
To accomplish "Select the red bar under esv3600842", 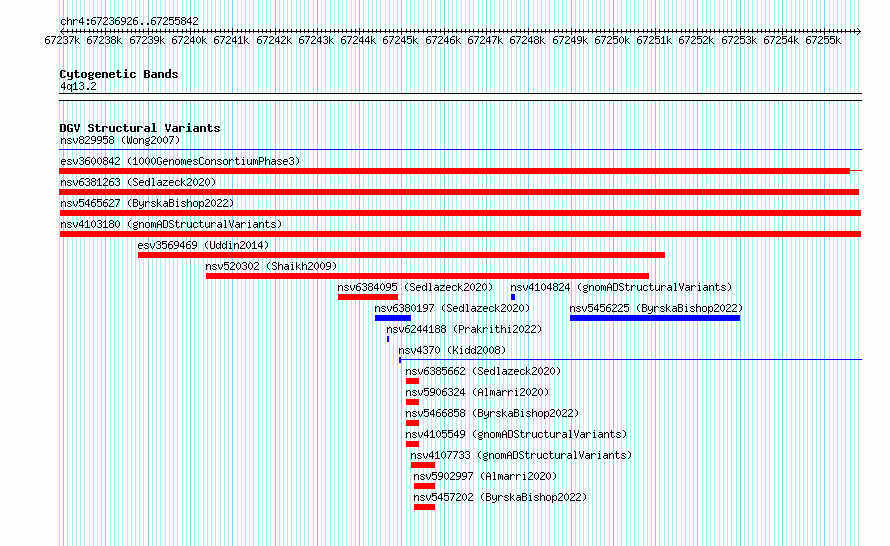I will (455, 171).
